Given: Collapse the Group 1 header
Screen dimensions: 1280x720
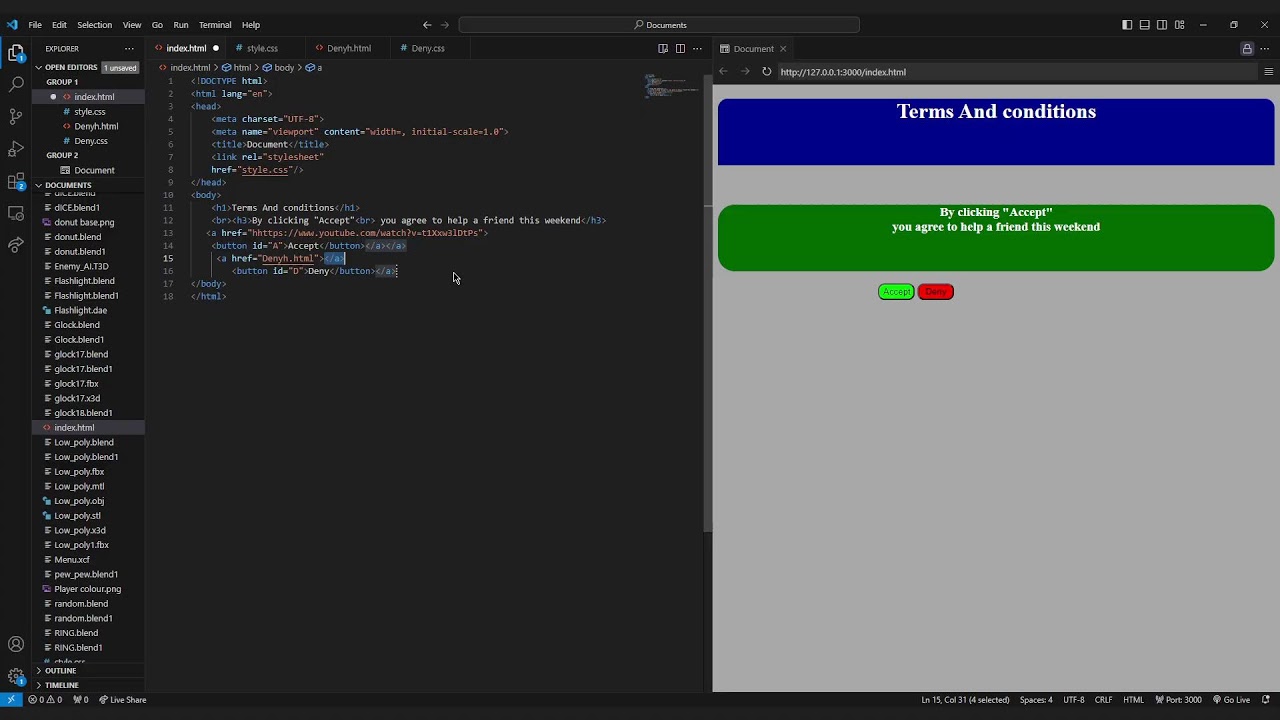Looking at the screenshot, I should coord(62,82).
